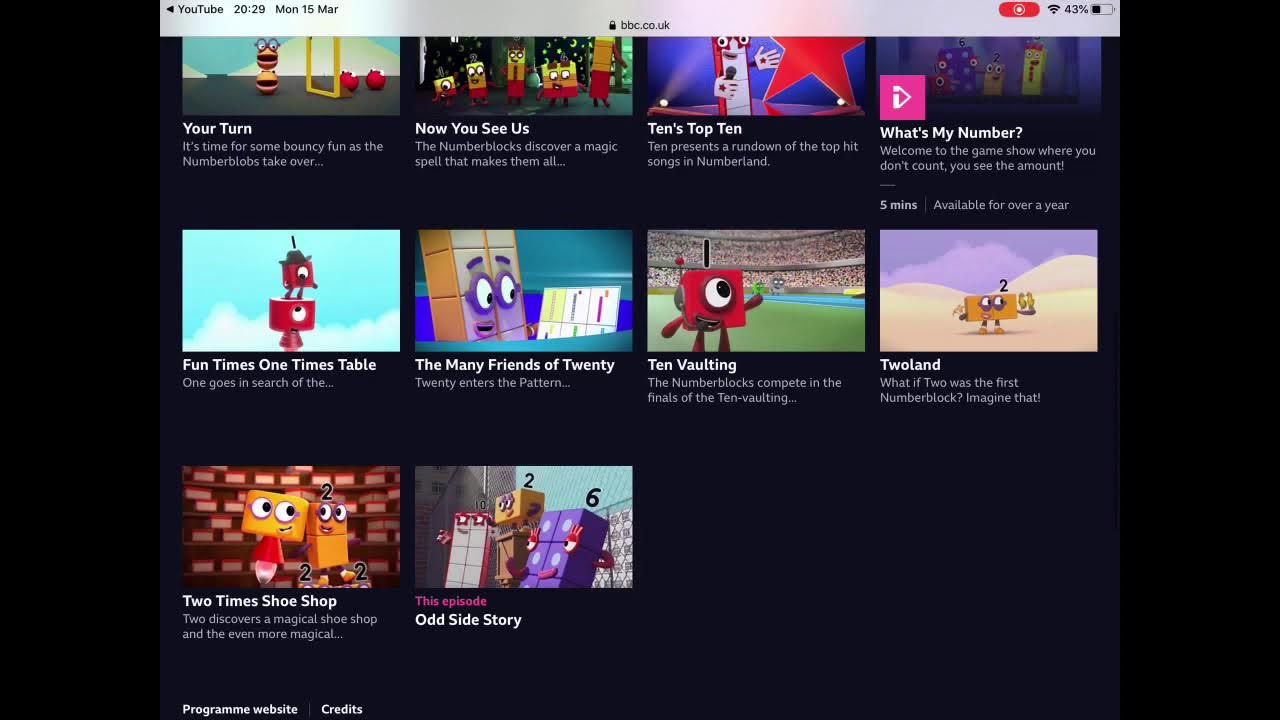Open the Credits link
Screen dimensions: 1280x720
coord(342,709)
